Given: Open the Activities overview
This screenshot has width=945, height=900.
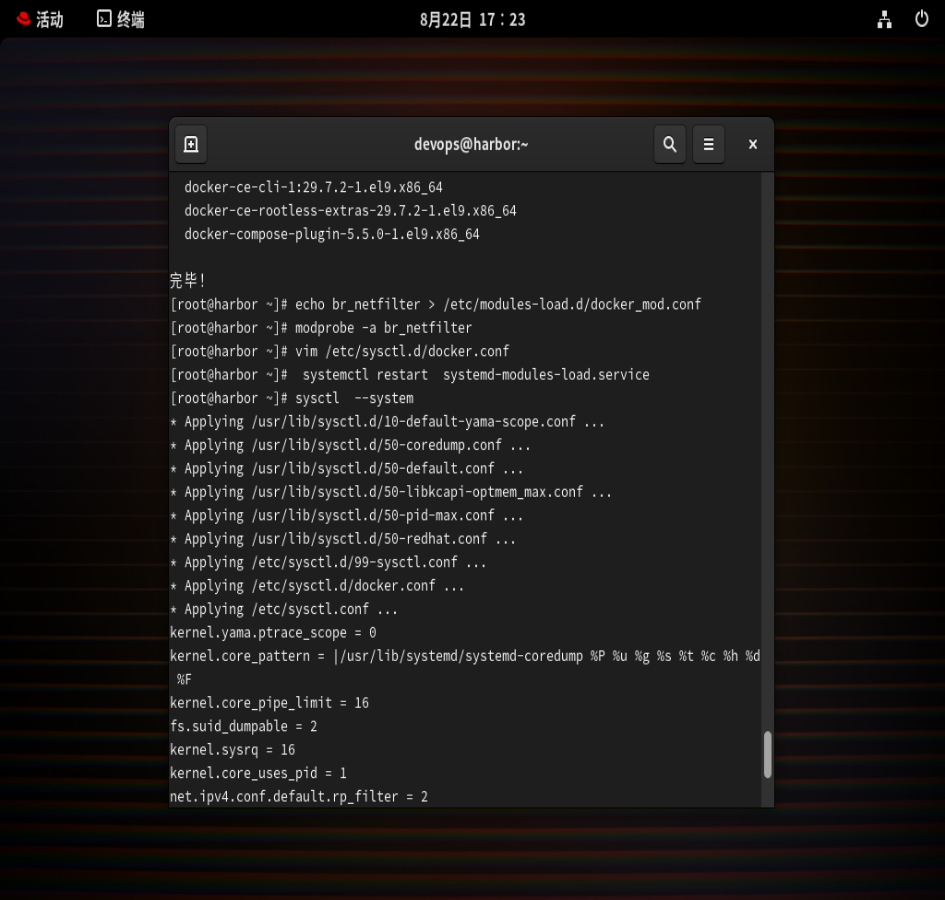Looking at the screenshot, I should 40,19.
